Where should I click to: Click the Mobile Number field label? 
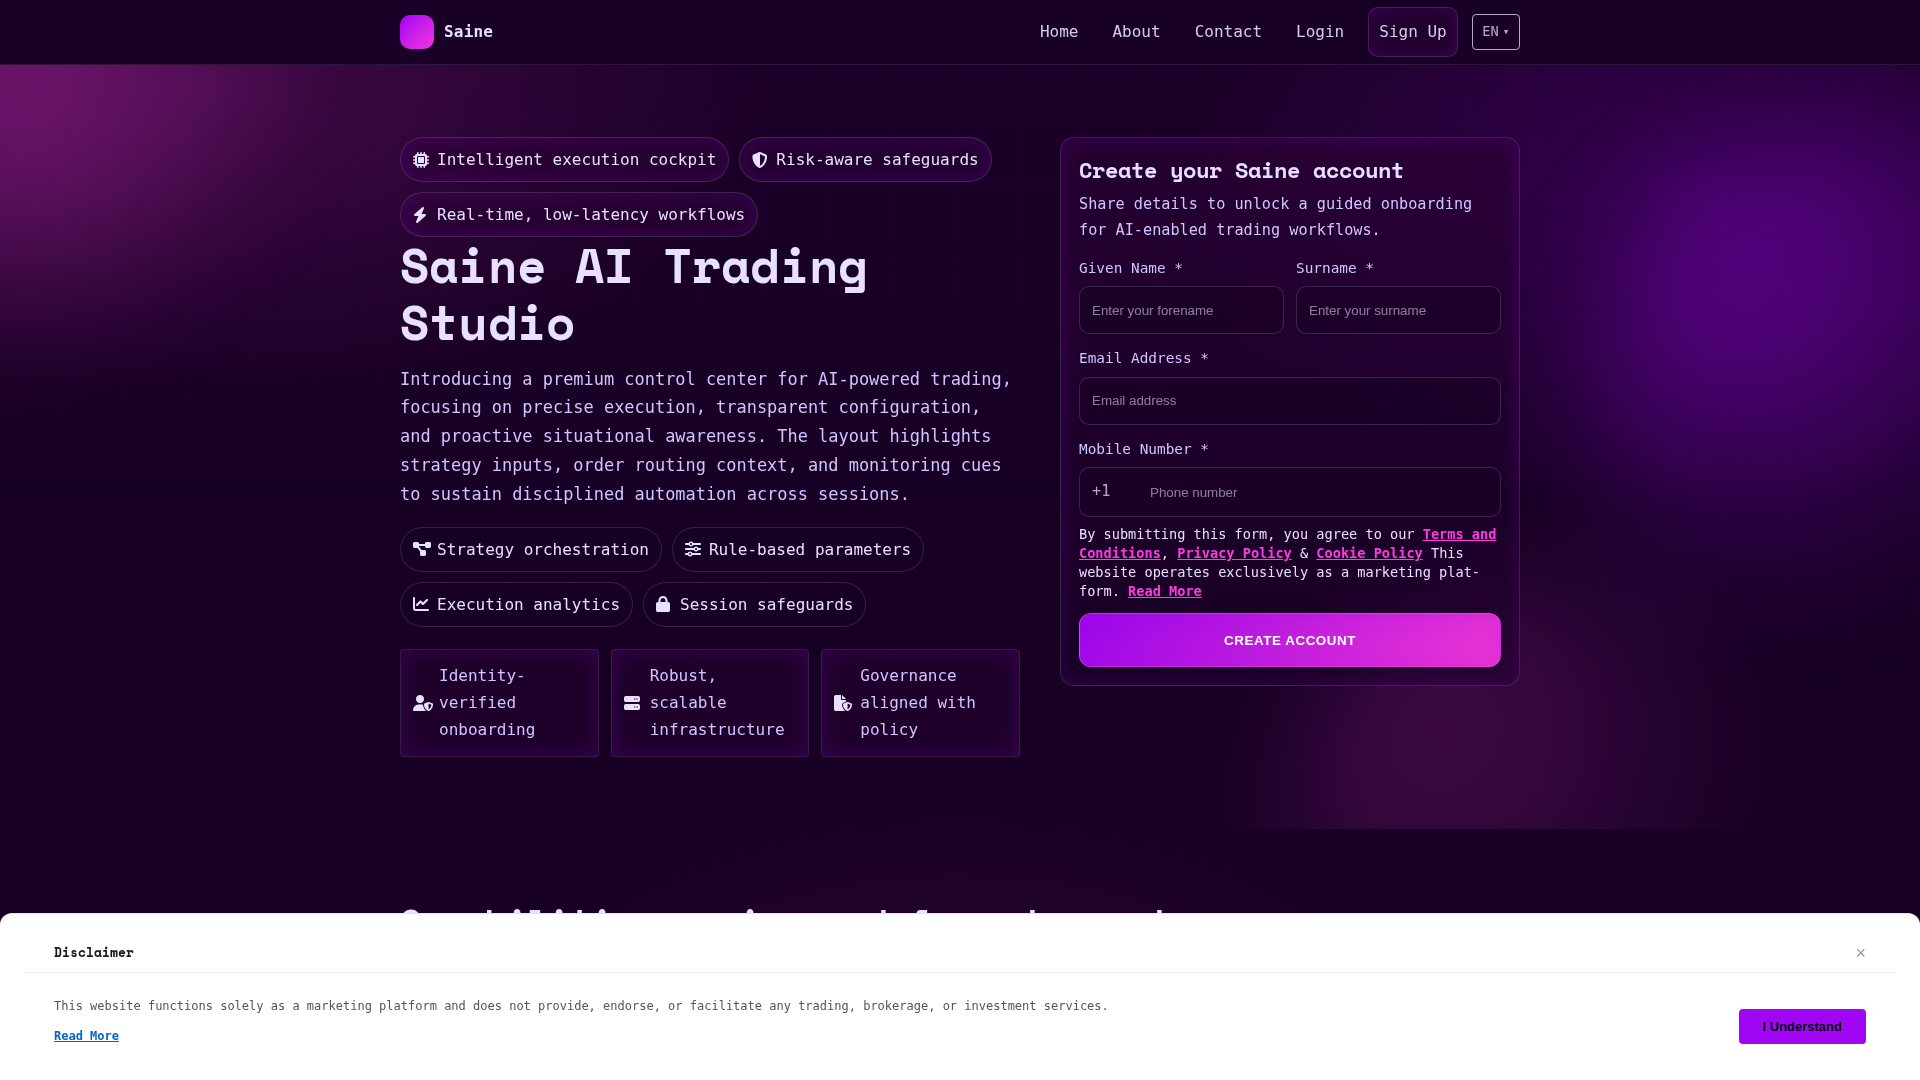pos(1144,449)
